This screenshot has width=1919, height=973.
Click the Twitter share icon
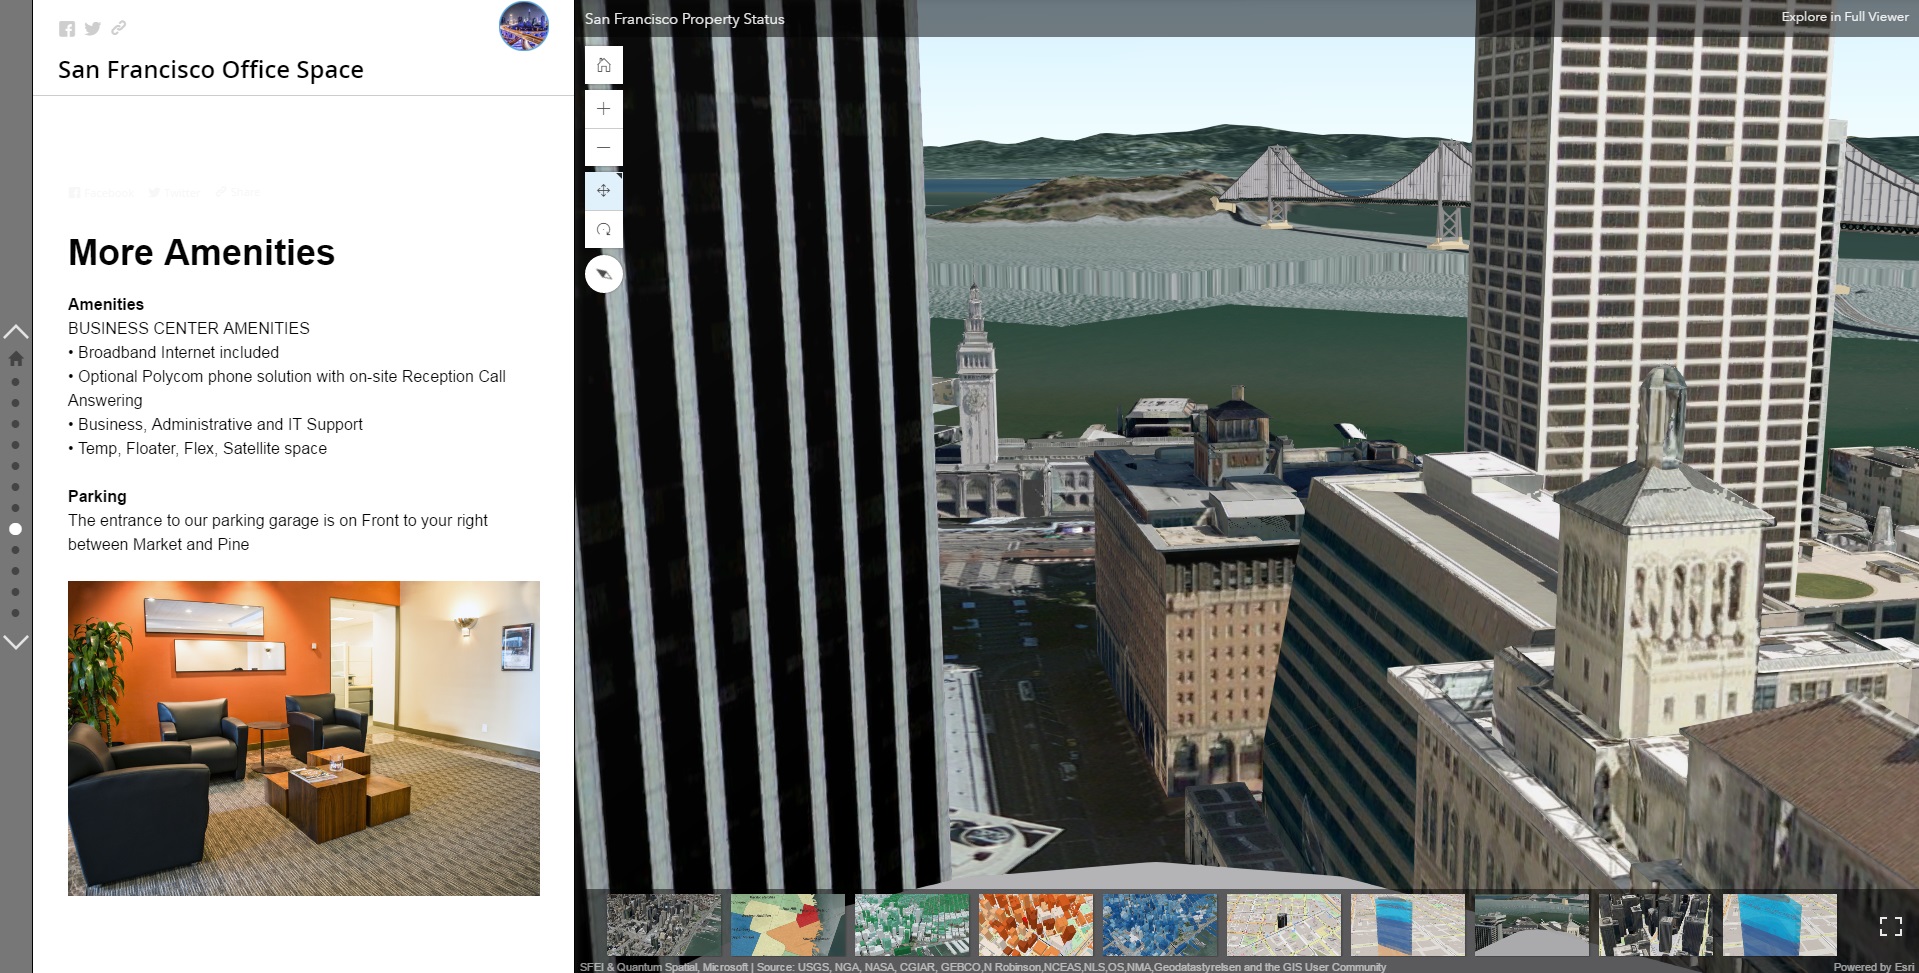pyautogui.click(x=93, y=29)
